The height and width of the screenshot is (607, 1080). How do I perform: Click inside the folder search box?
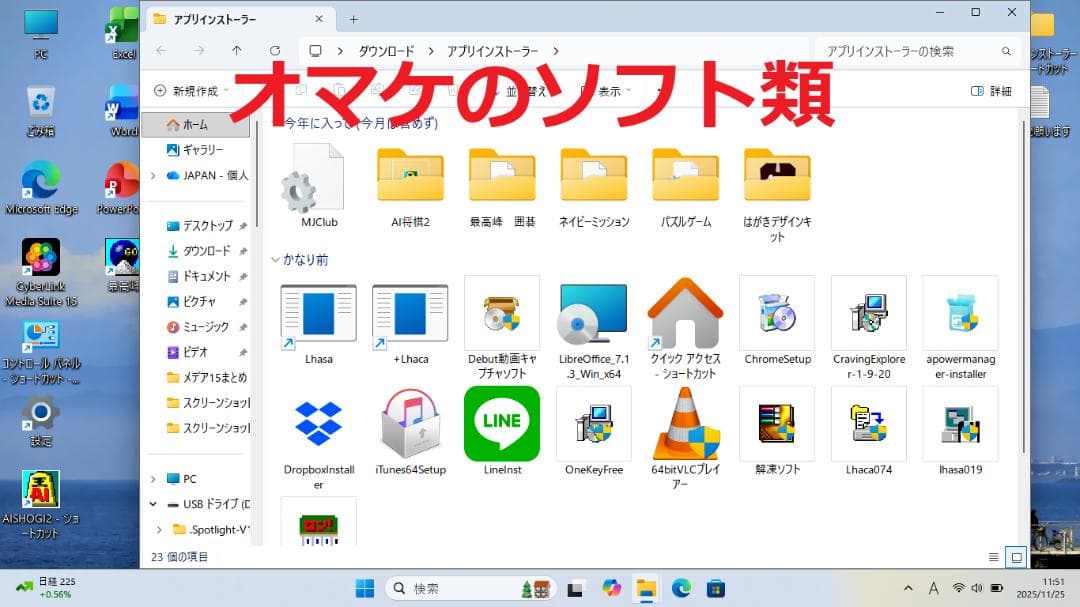[x=910, y=49]
